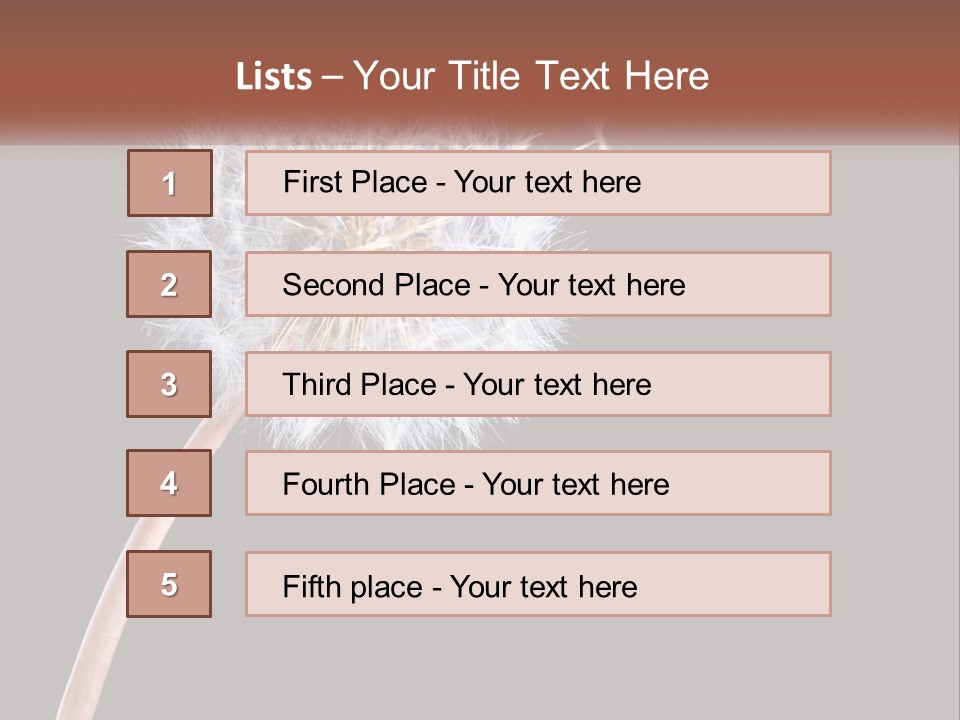Click the number 3 box
960x720 pixels.
(169, 384)
